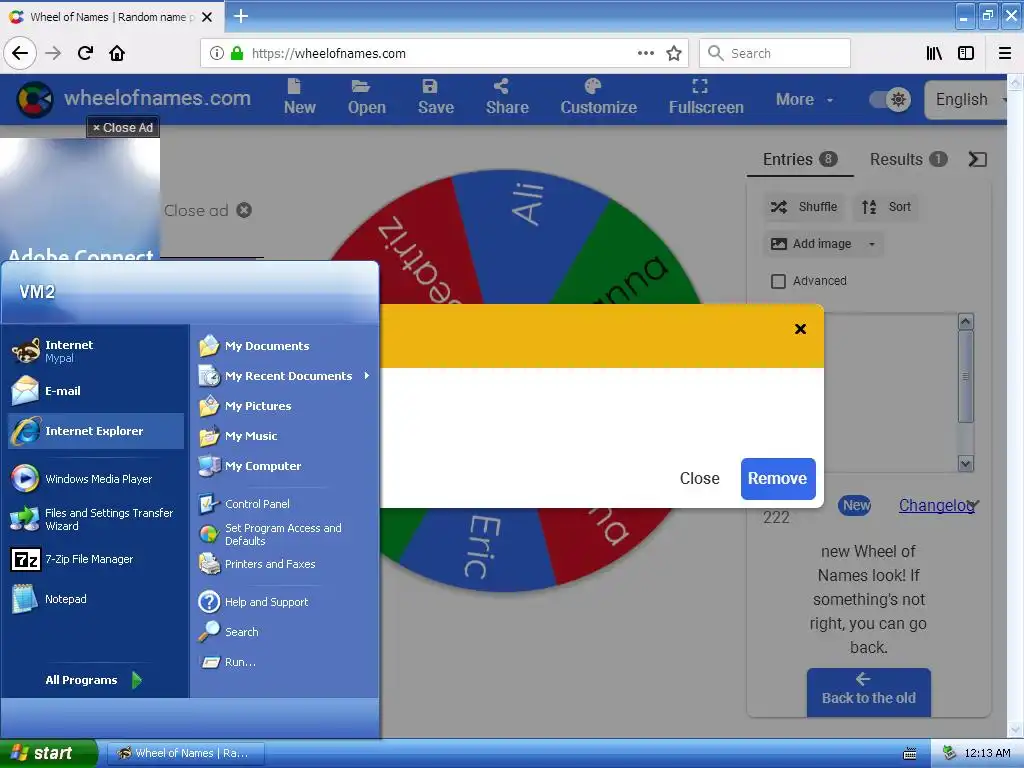Click Save in wheel toolbar
Image resolution: width=1024 pixels, height=768 pixels.
[x=436, y=97]
